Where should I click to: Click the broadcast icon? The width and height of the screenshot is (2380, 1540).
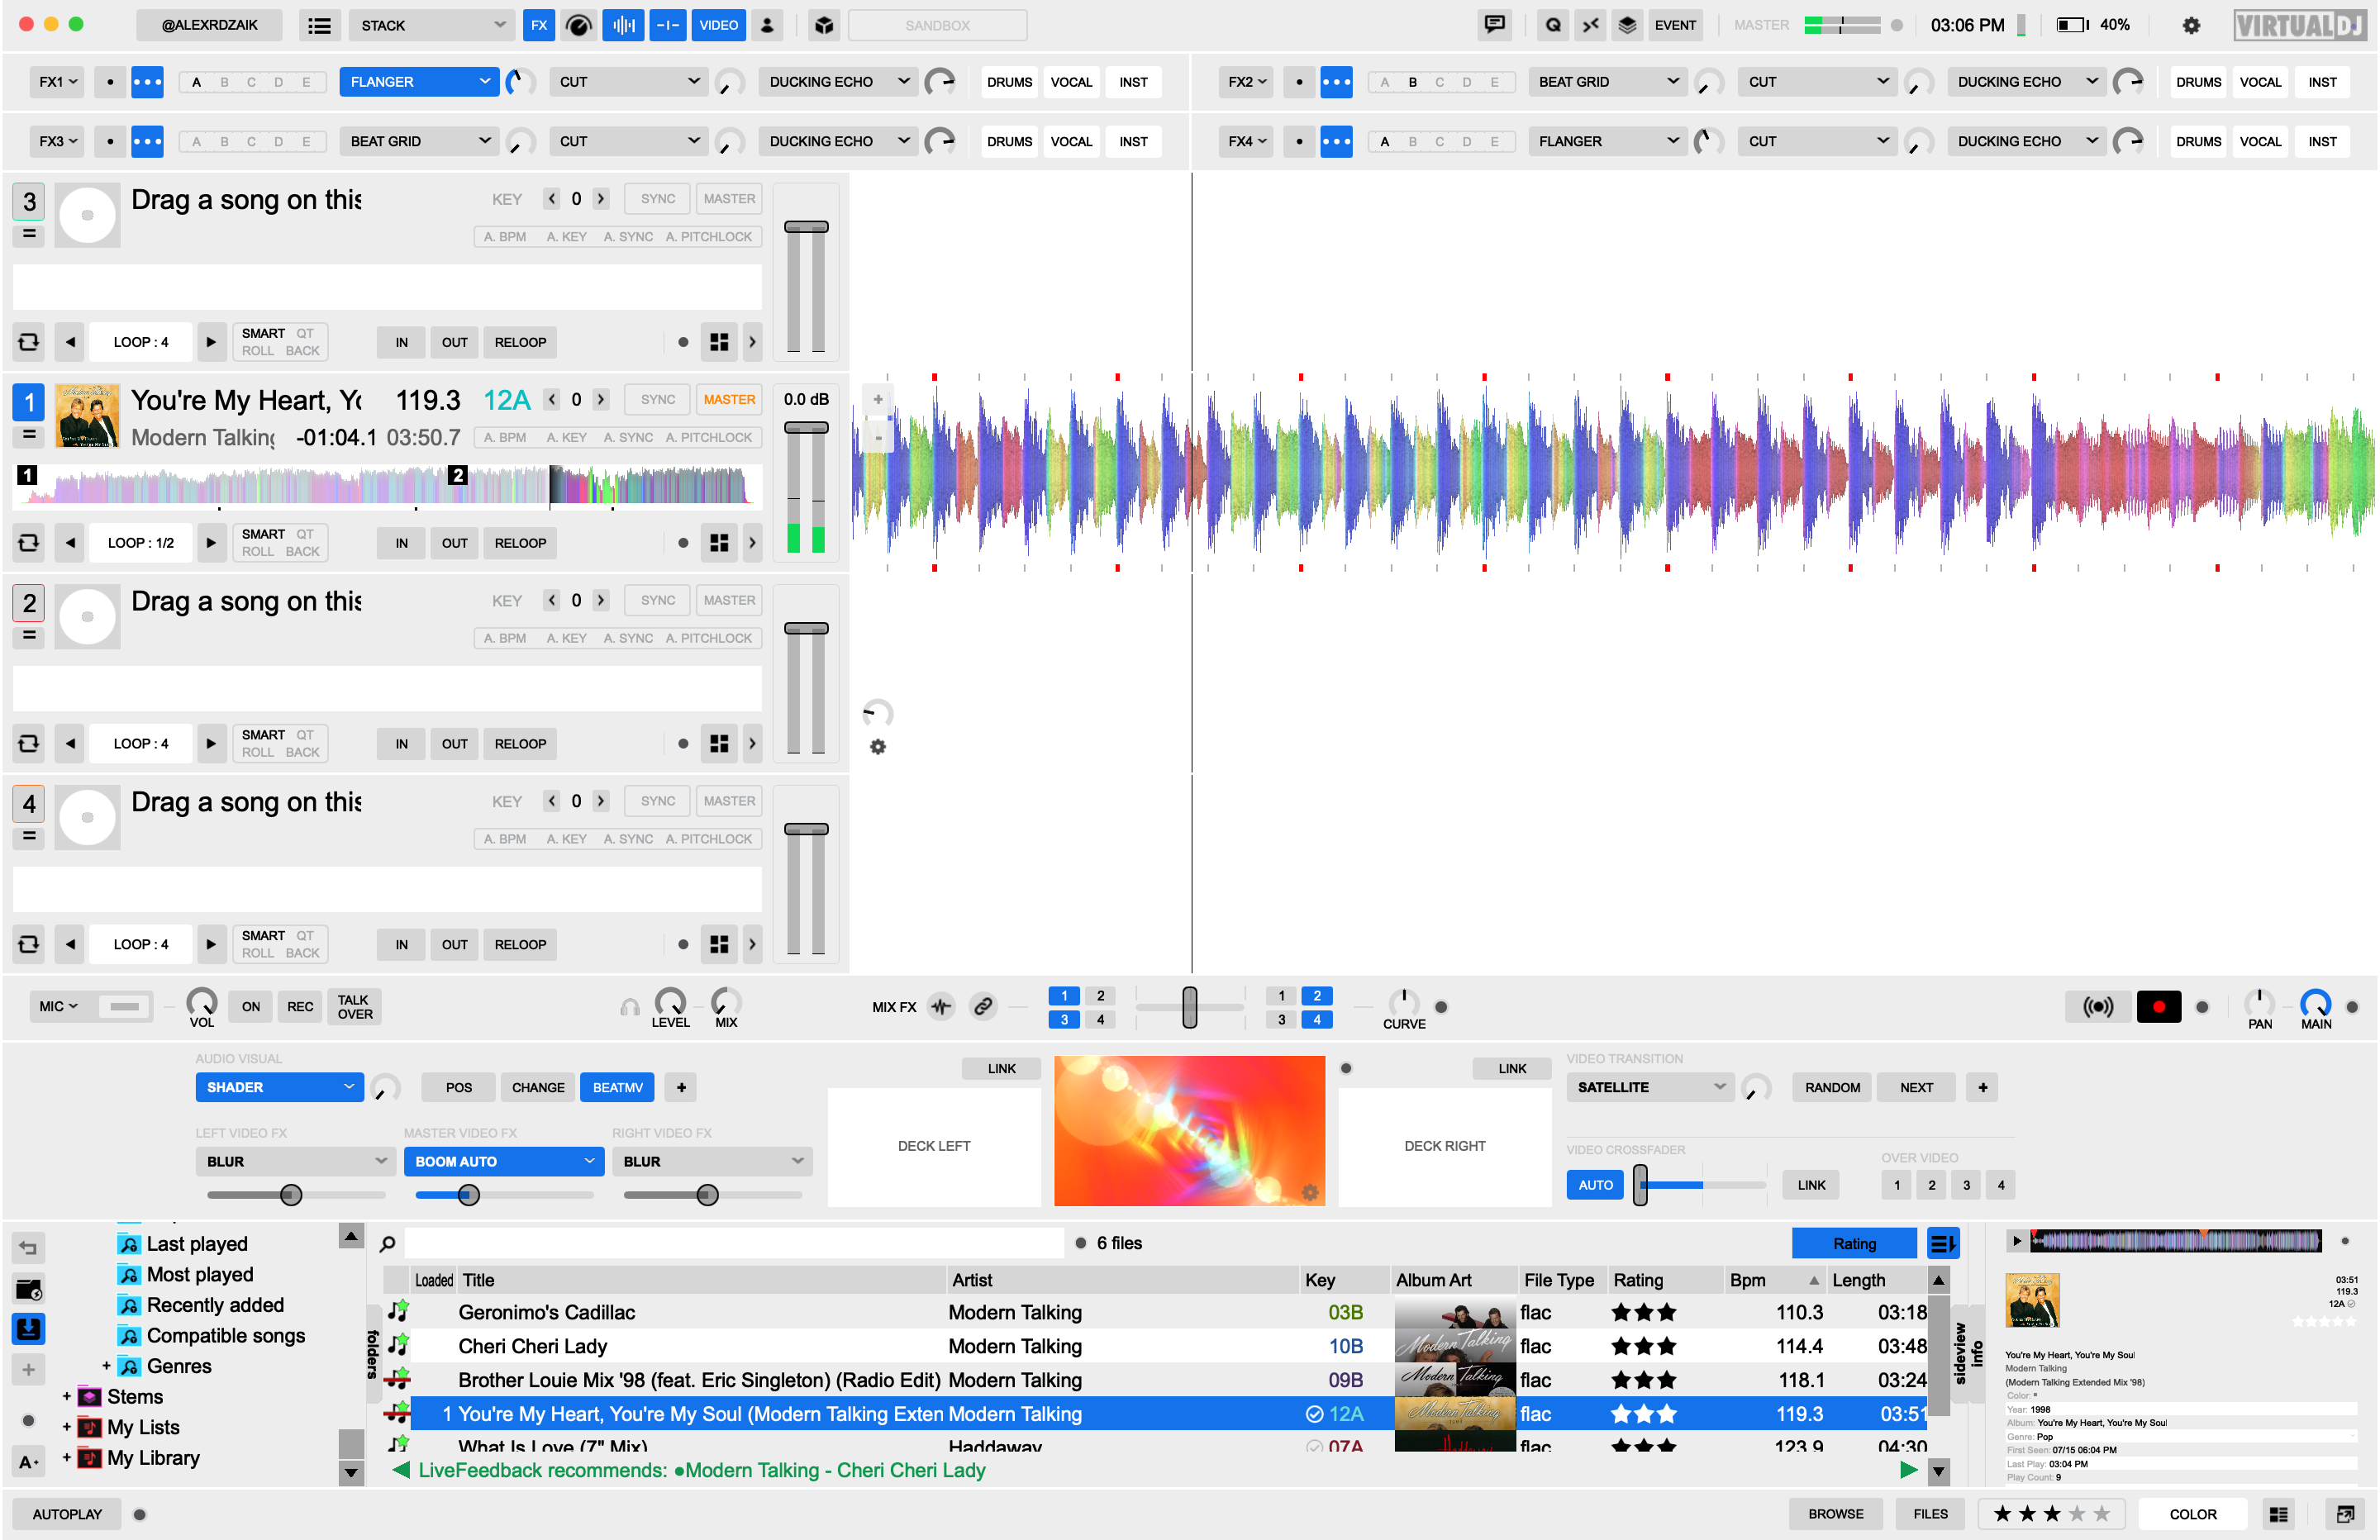[x=2097, y=1006]
